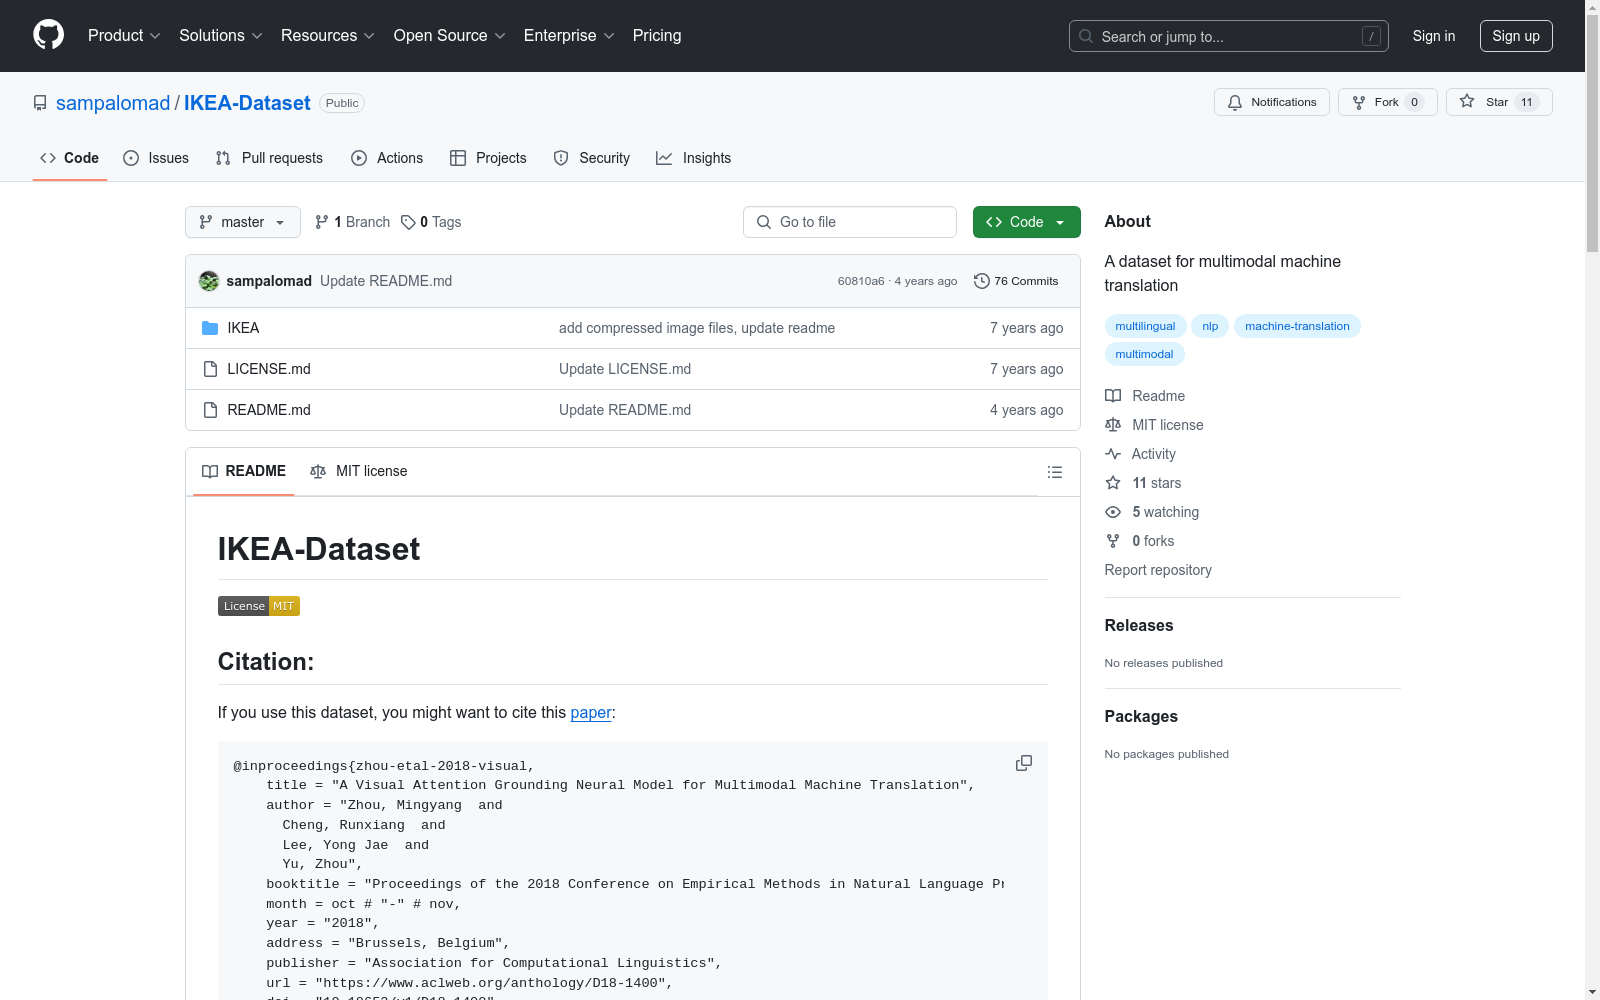Click the search or jump to field
The height and width of the screenshot is (1000, 1600).
1229,36
